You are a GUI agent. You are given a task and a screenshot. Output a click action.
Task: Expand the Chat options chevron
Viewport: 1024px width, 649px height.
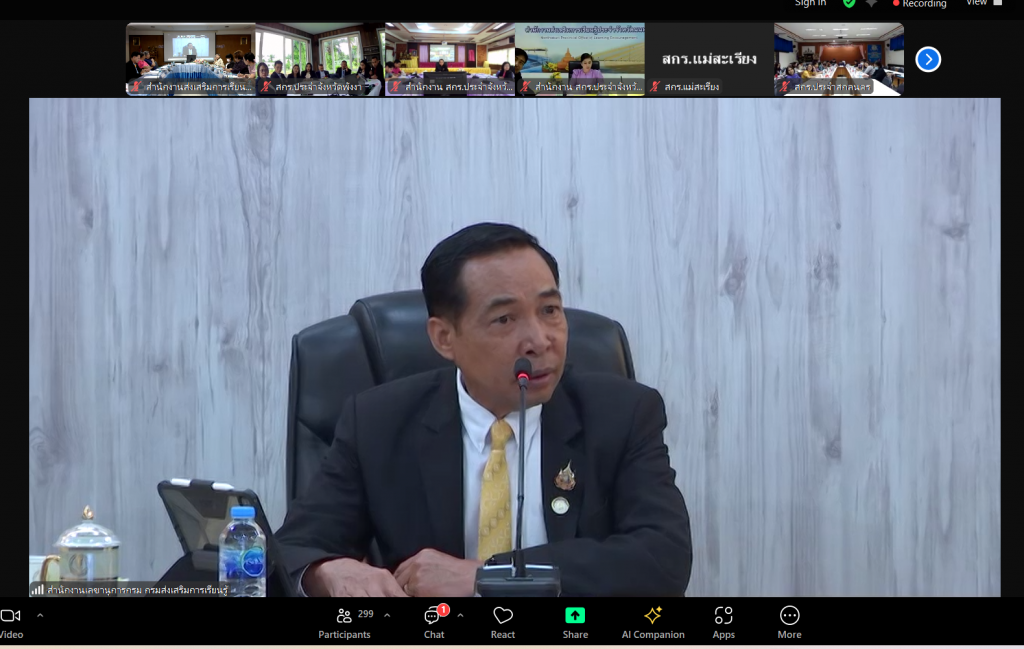[460, 615]
